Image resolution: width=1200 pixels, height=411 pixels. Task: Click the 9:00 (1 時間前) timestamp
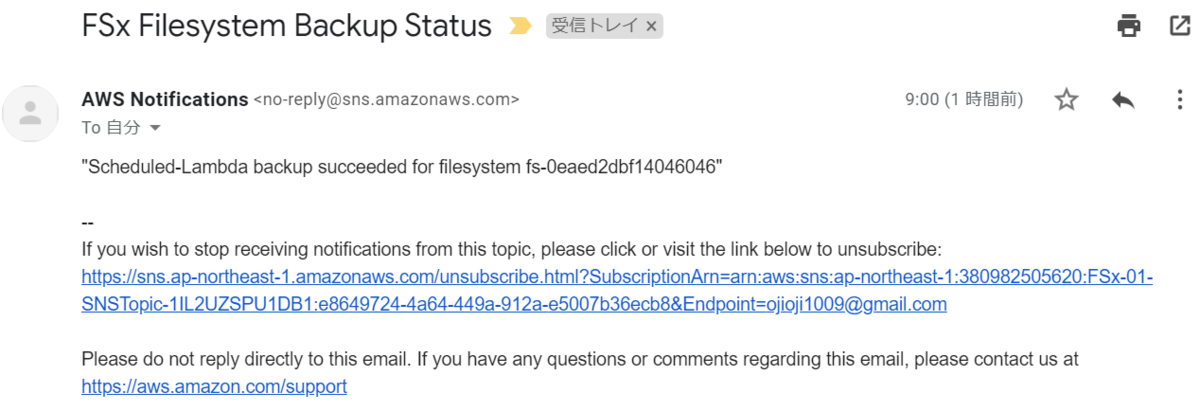(x=963, y=99)
